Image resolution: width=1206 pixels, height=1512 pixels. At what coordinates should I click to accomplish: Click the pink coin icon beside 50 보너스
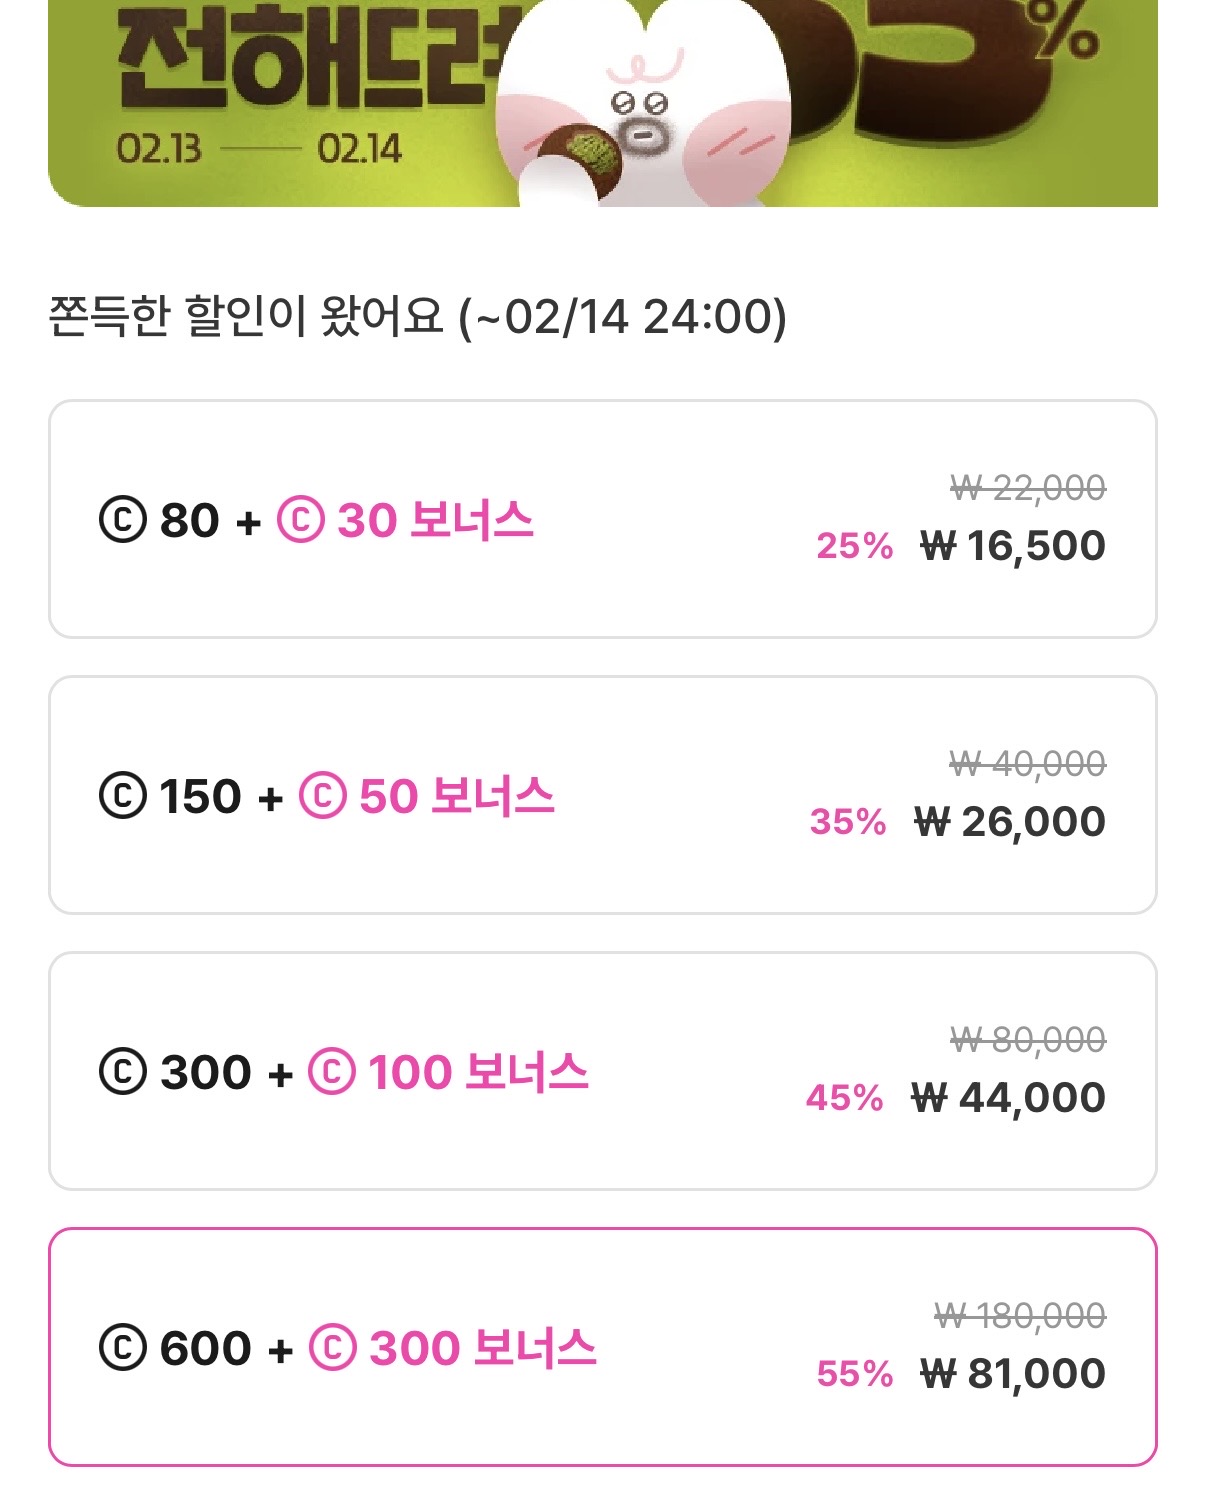click(x=322, y=797)
